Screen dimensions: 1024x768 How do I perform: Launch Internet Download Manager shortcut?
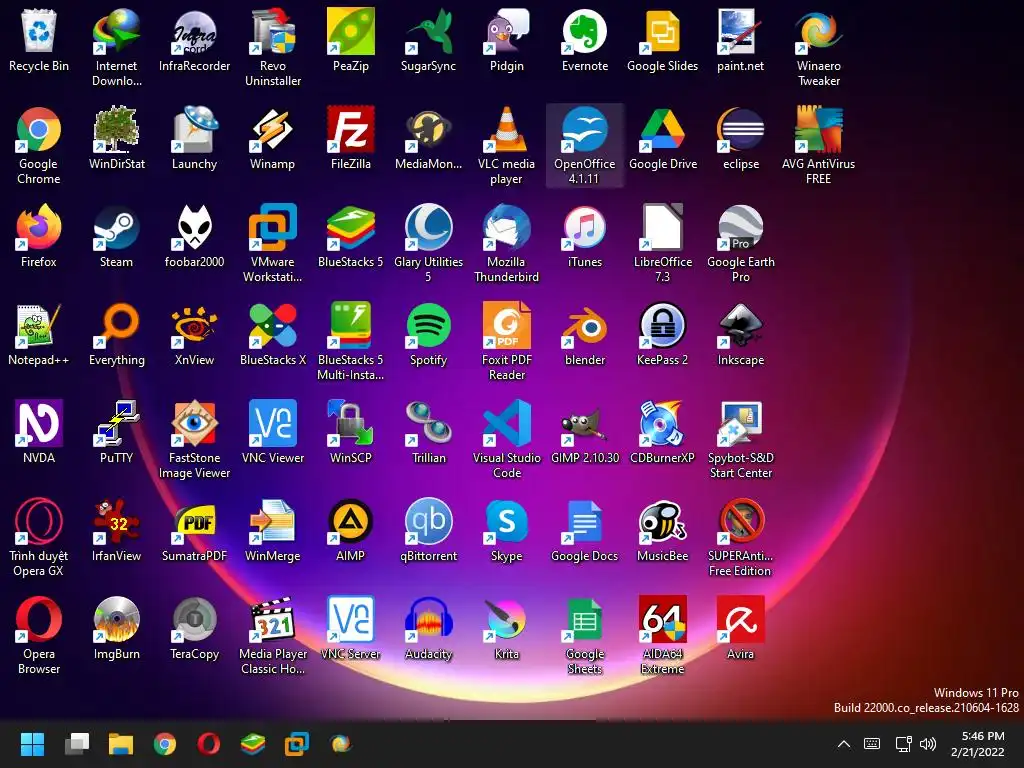click(x=116, y=33)
